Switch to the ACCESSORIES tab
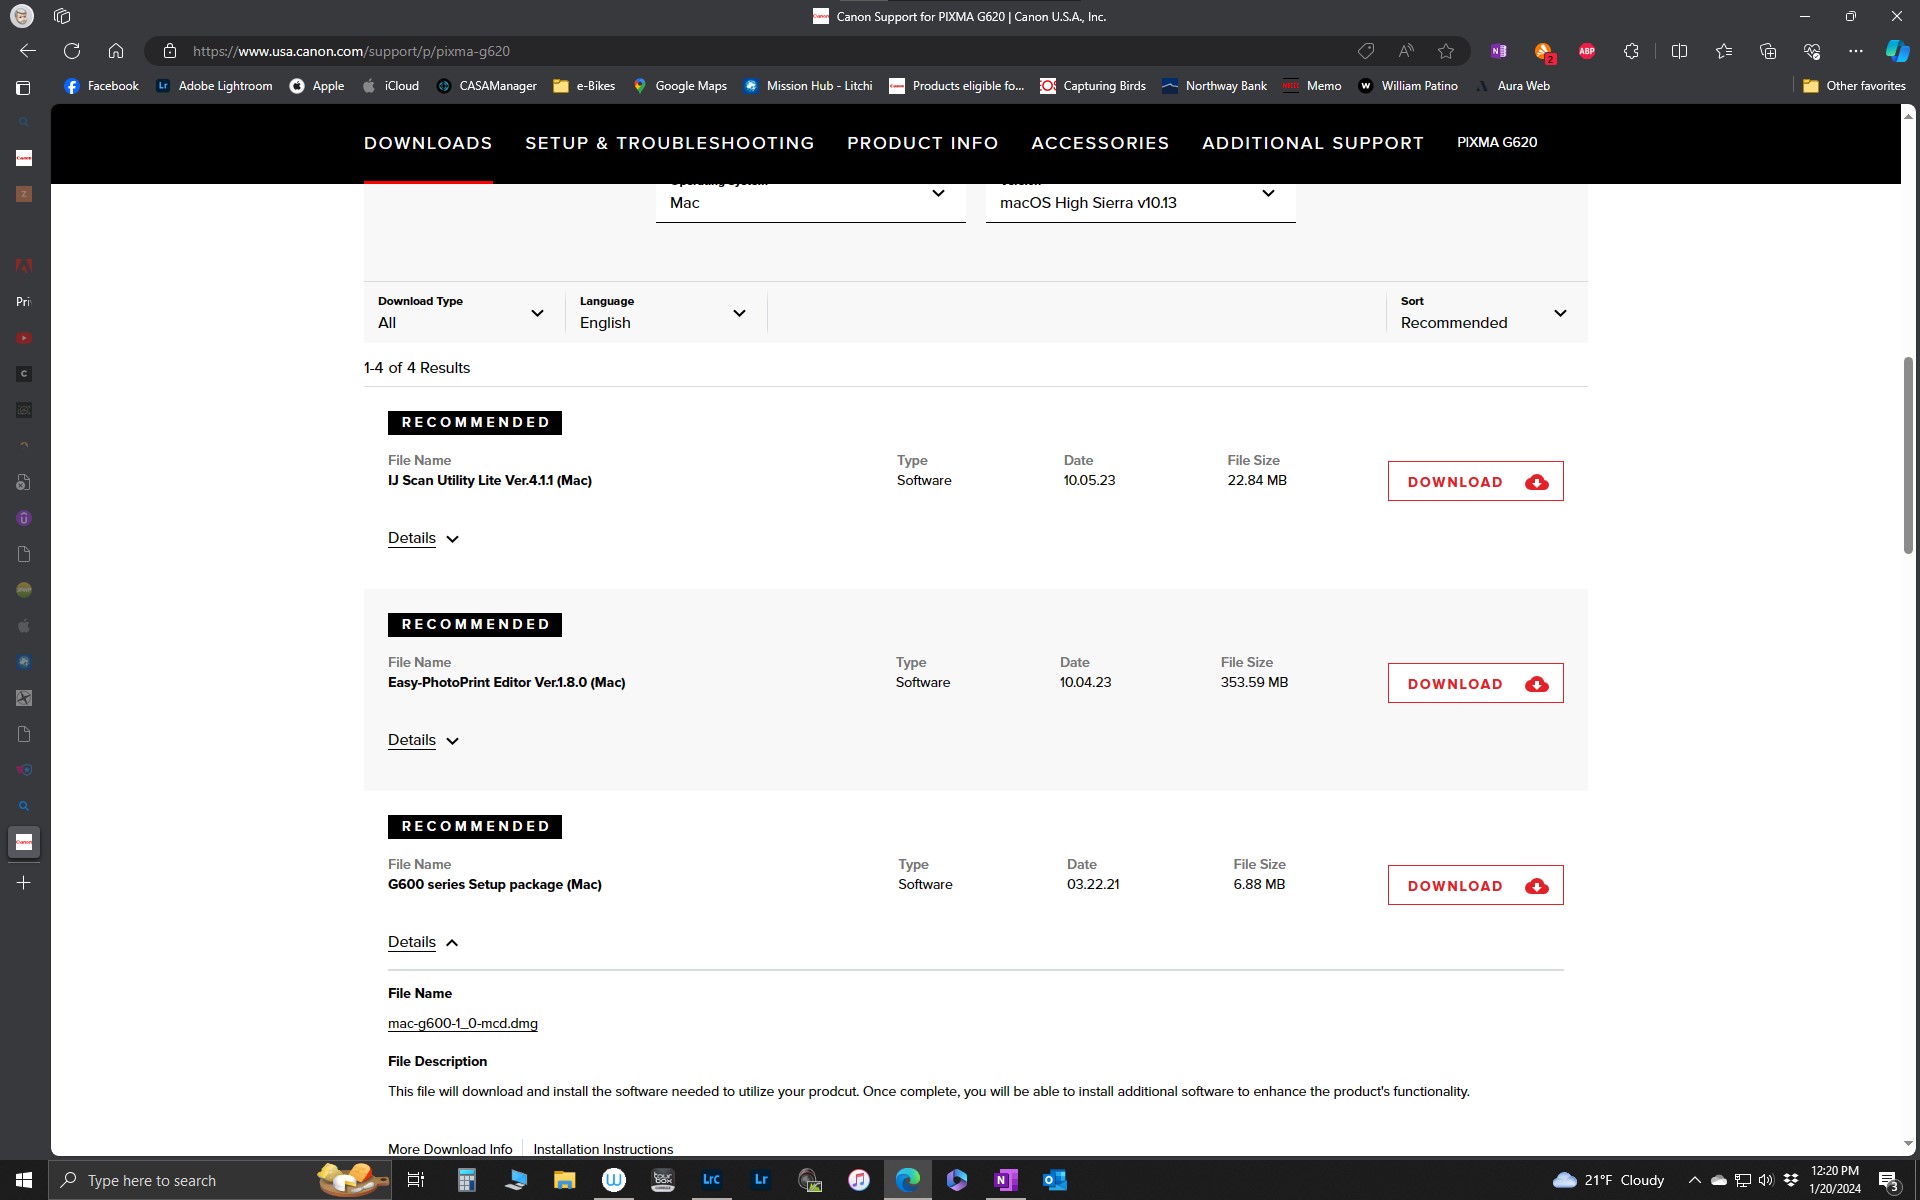Viewport: 1920px width, 1200px height. [x=1100, y=143]
